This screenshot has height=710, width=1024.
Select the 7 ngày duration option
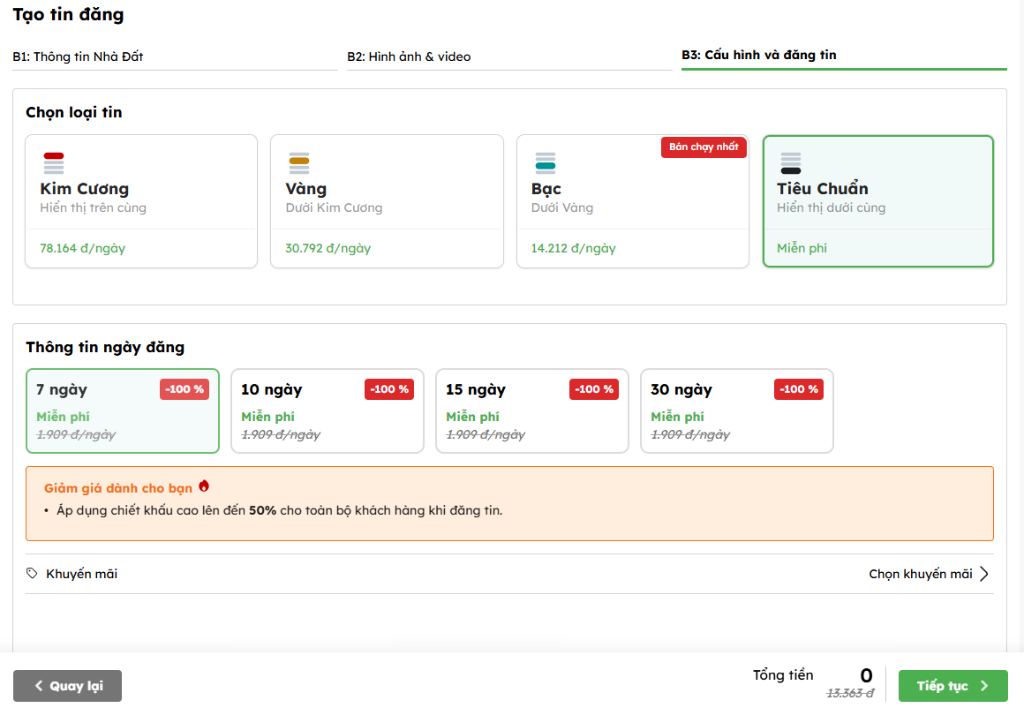tap(122, 411)
